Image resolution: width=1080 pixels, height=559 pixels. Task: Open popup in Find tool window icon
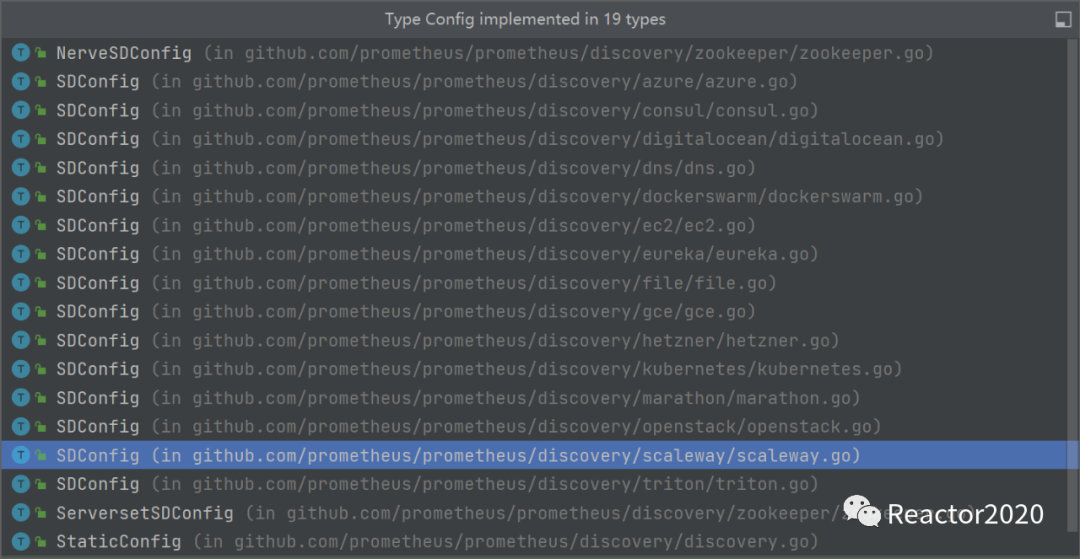click(x=1063, y=20)
